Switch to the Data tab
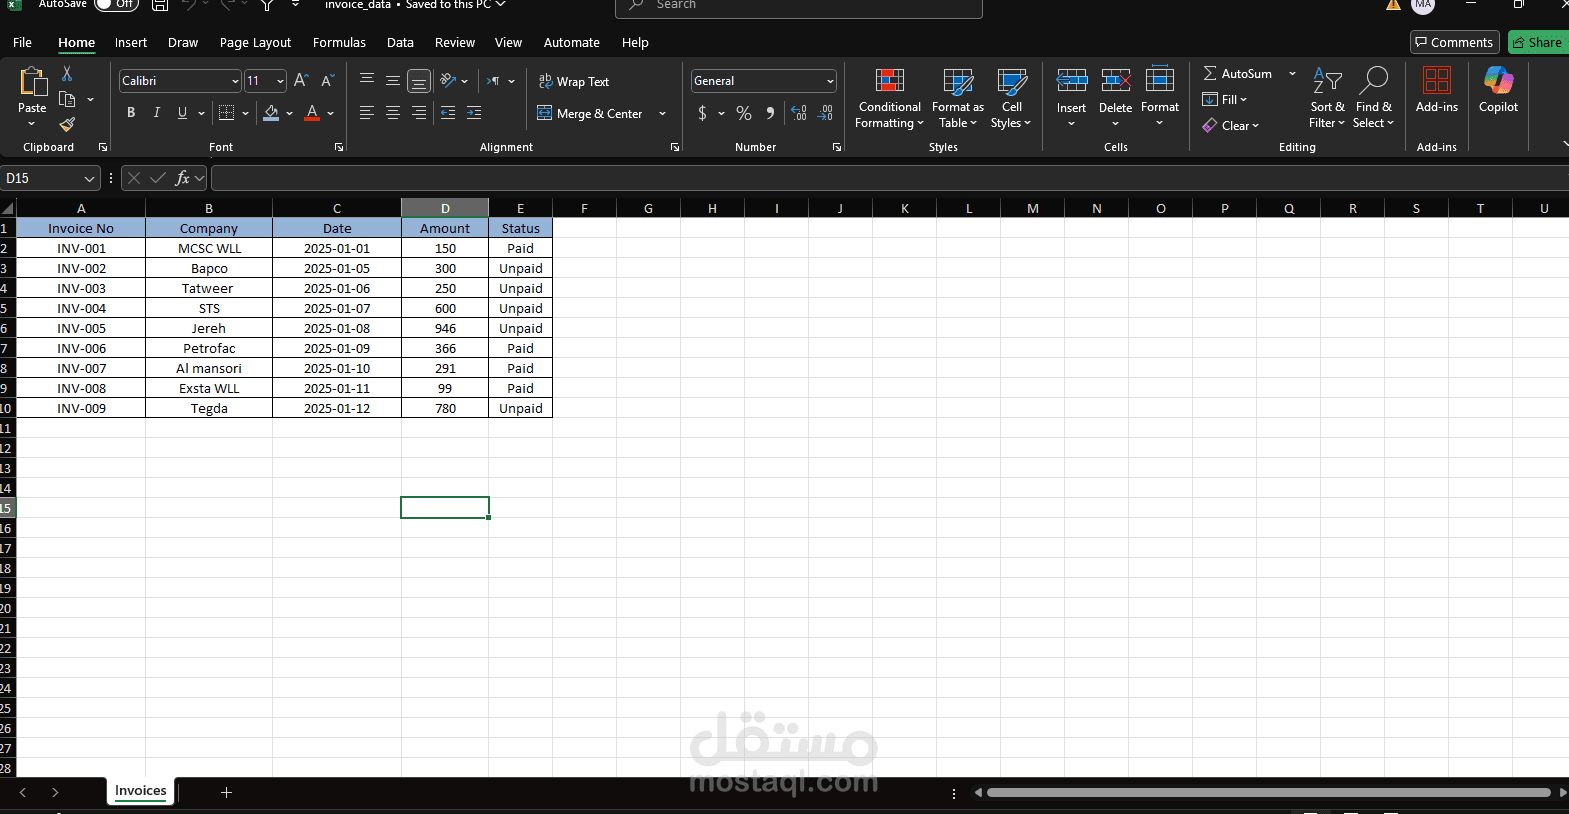Image resolution: width=1569 pixels, height=814 pixels. tap(400, 42)
